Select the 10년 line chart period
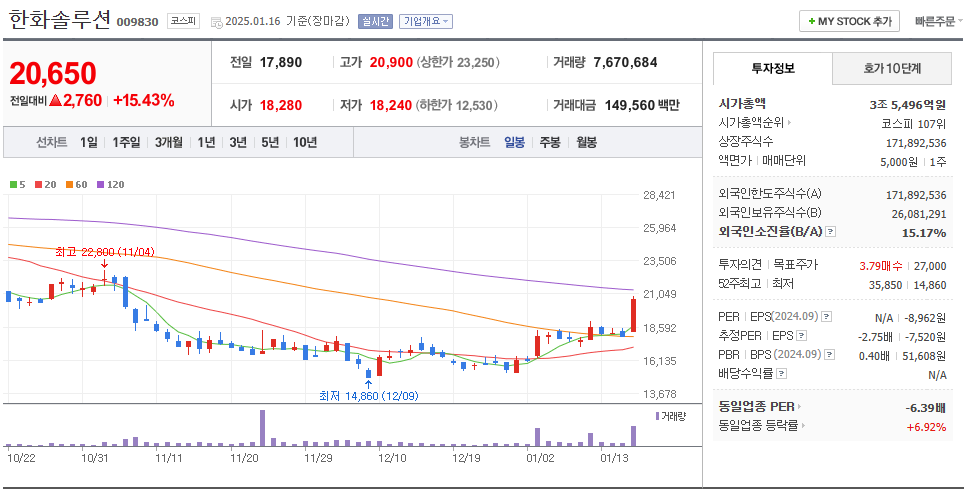 305,142
